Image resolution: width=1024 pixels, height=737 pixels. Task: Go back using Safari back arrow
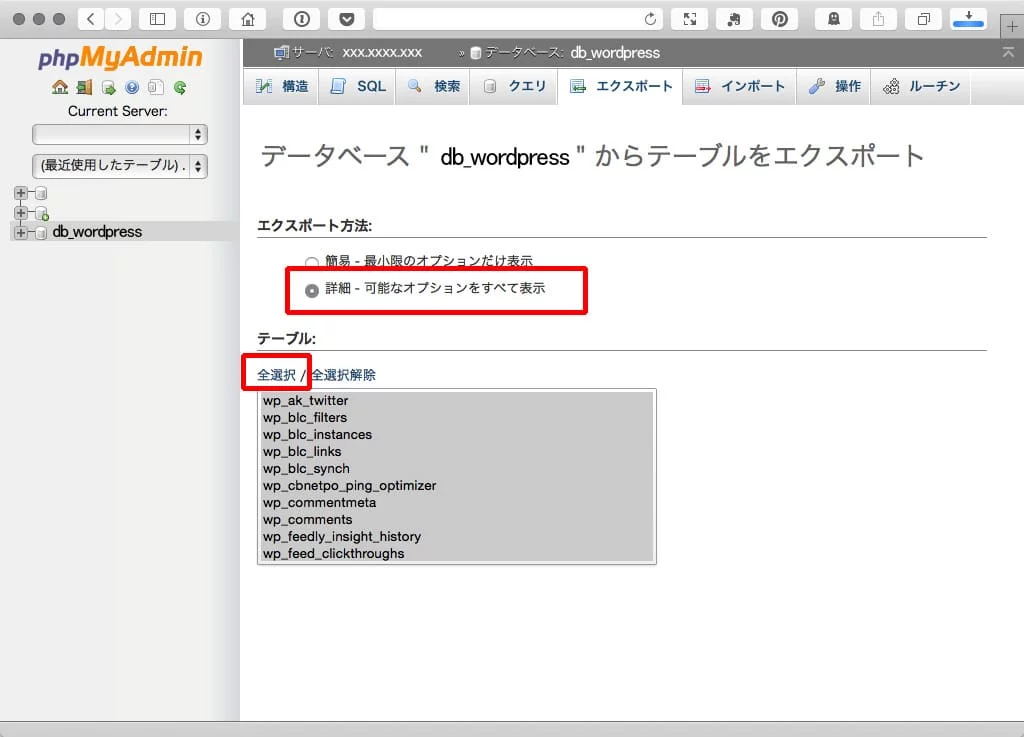(x=91, y=19)
